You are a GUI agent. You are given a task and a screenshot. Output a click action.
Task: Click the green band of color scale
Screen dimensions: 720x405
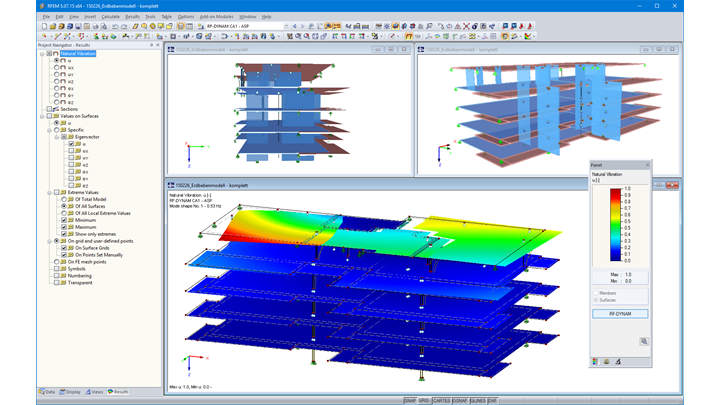click(x=615, y=224)
